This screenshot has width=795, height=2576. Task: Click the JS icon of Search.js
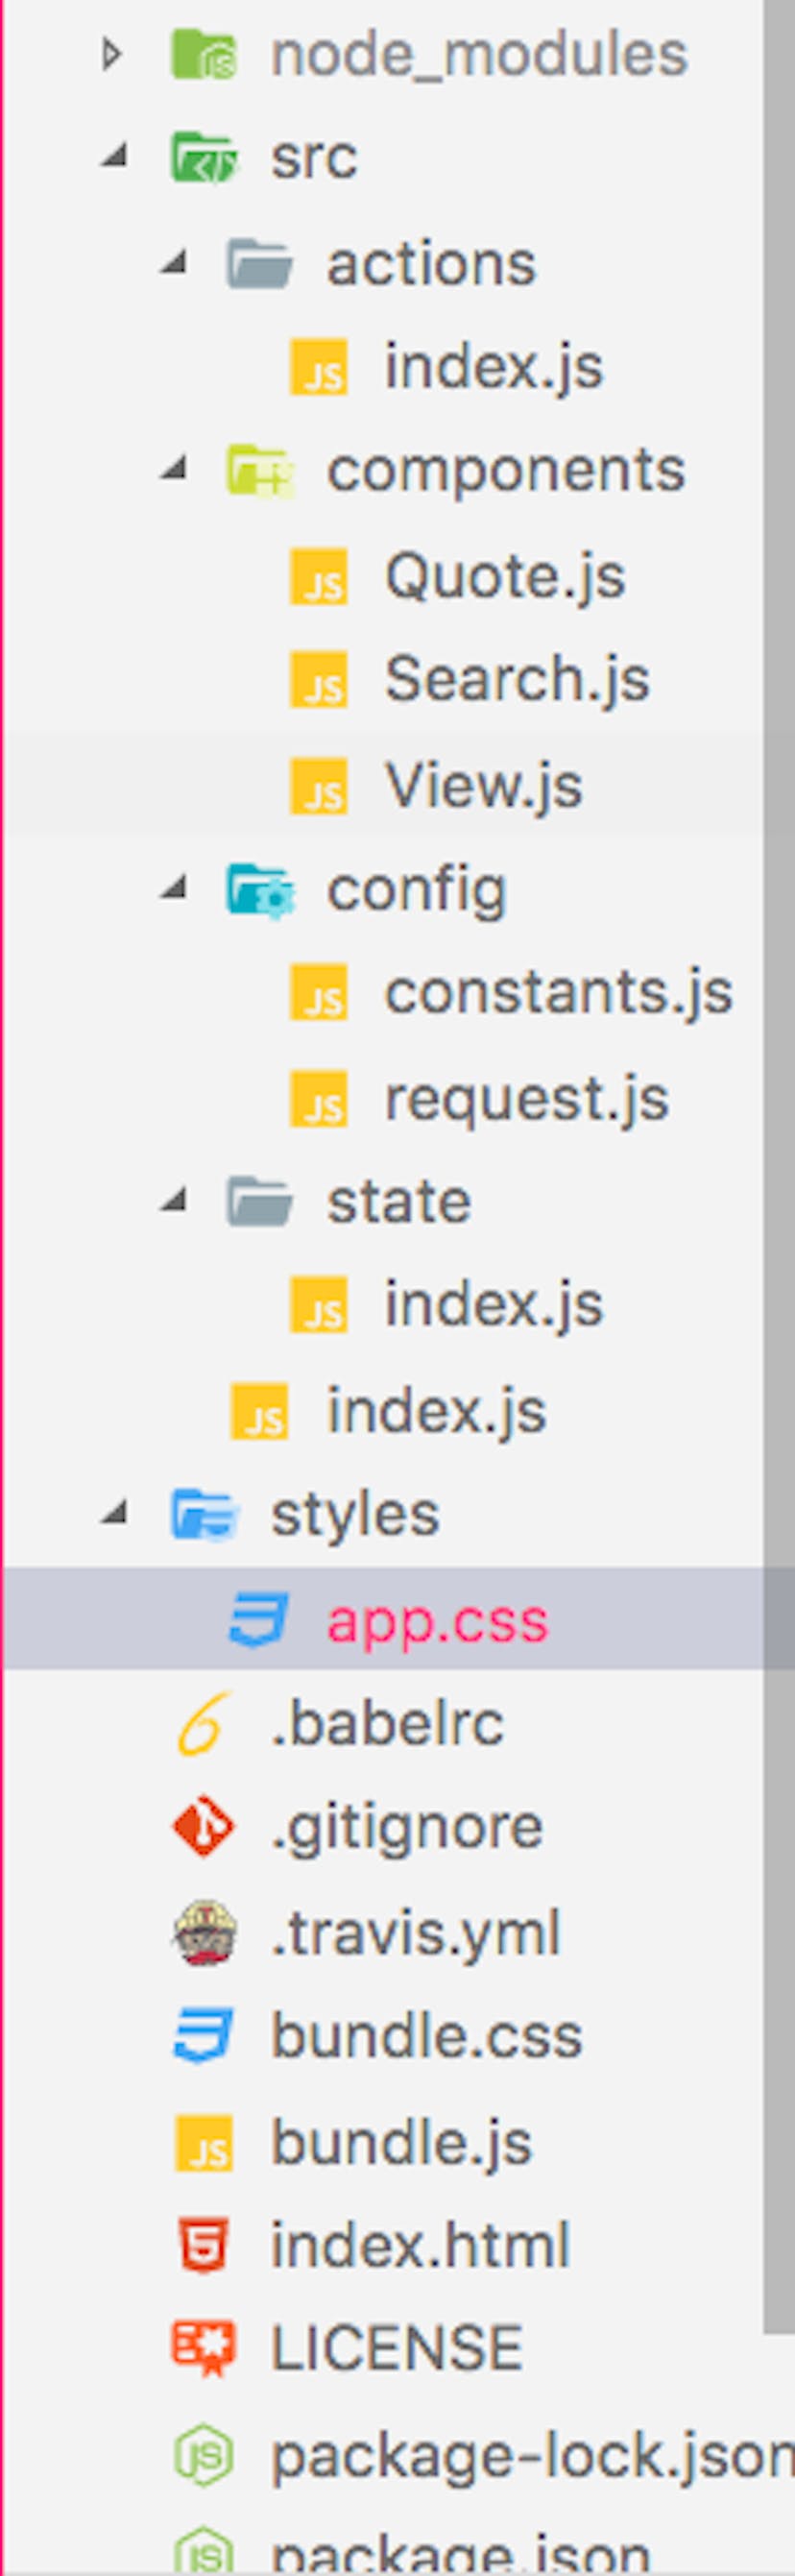click(318, 679)
